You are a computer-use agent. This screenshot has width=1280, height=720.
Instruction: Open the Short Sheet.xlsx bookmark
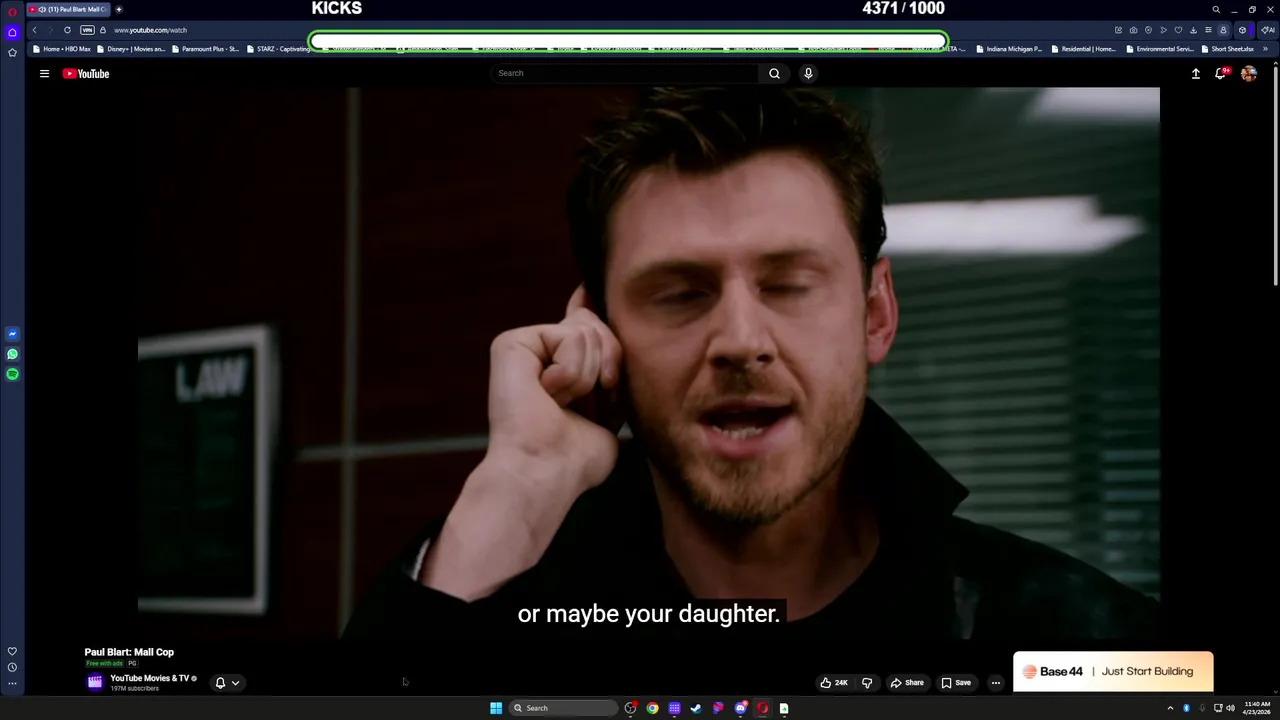(x=1228, y=49)
